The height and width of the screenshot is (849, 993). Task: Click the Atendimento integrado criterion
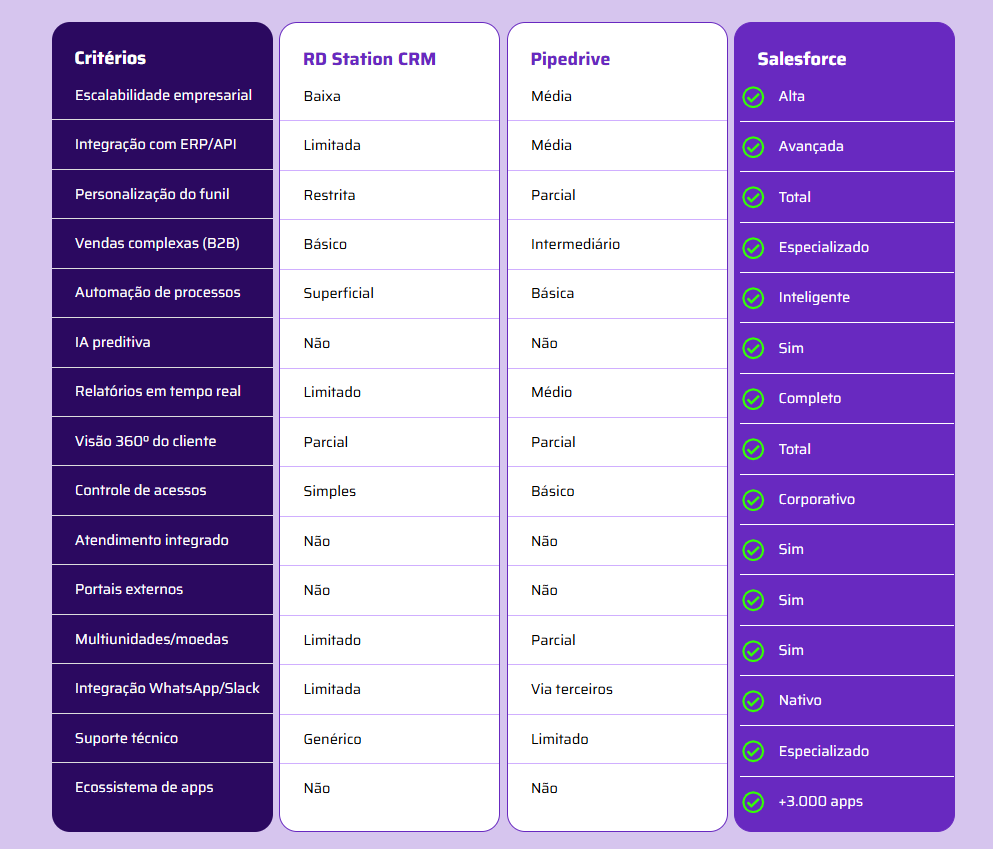(152, 540)
